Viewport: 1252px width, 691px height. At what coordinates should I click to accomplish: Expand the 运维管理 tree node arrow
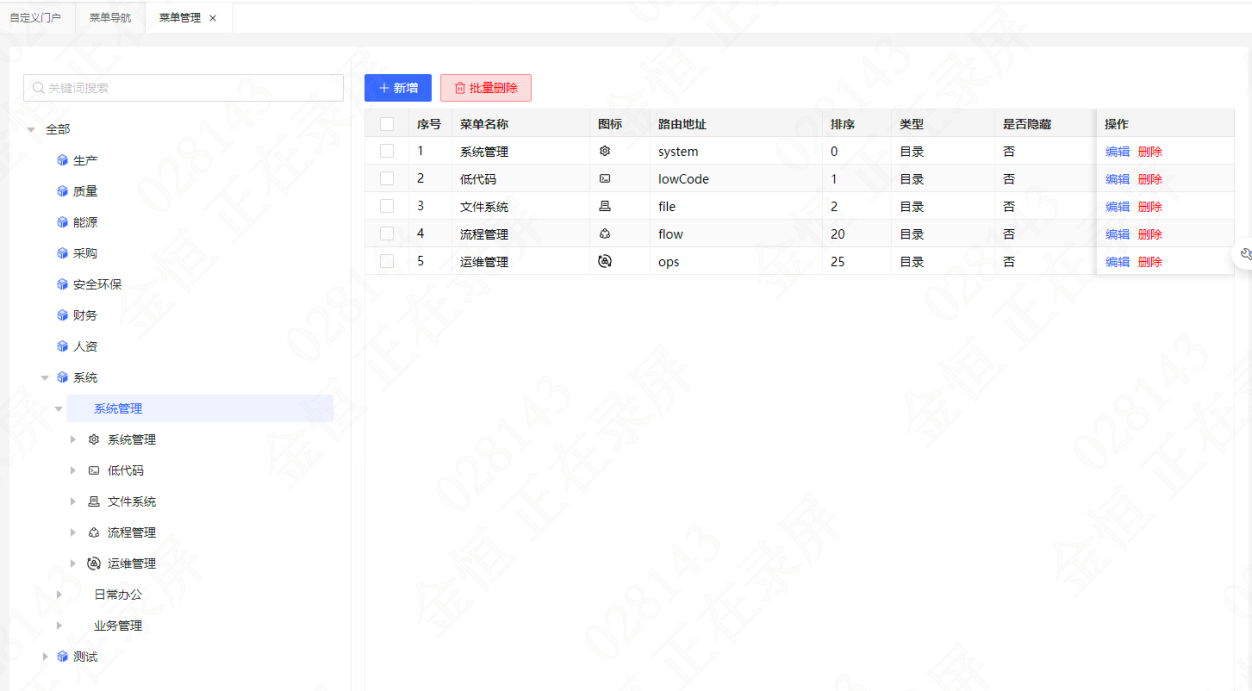pyautogui.click(x=73, y=563)
